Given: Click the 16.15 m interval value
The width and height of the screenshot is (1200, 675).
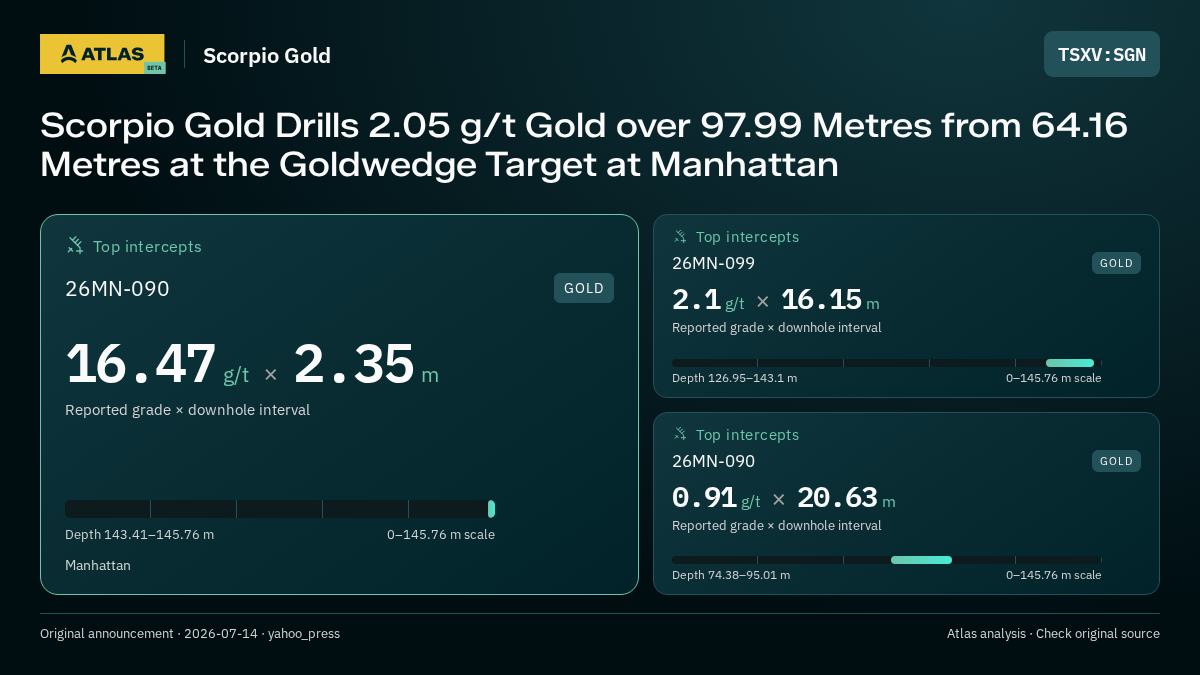Looking at the screenshot, I should pos(830,300).
